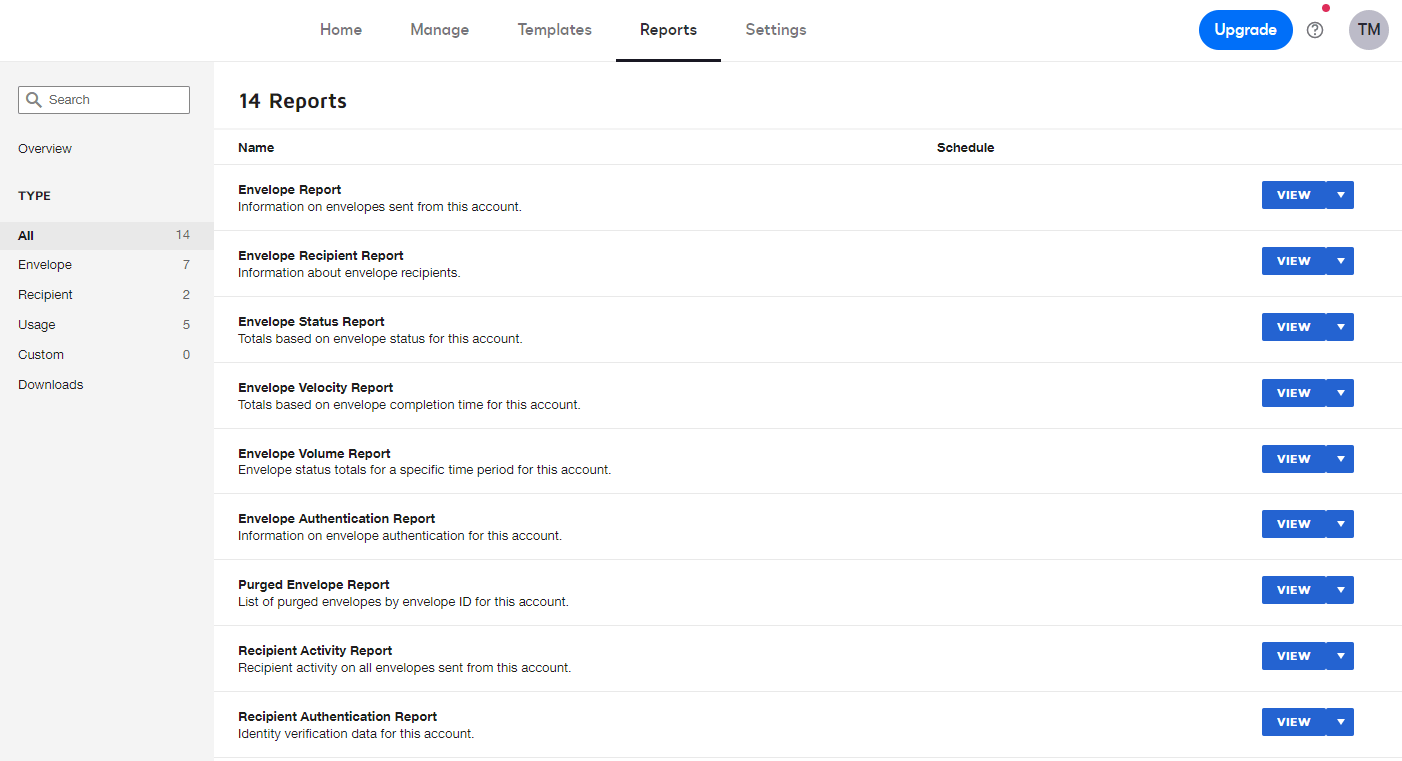The width and height of the screenshot is (1402, 761).
Task: Open the Overview link in sidebar
Action: click(45, 149)
